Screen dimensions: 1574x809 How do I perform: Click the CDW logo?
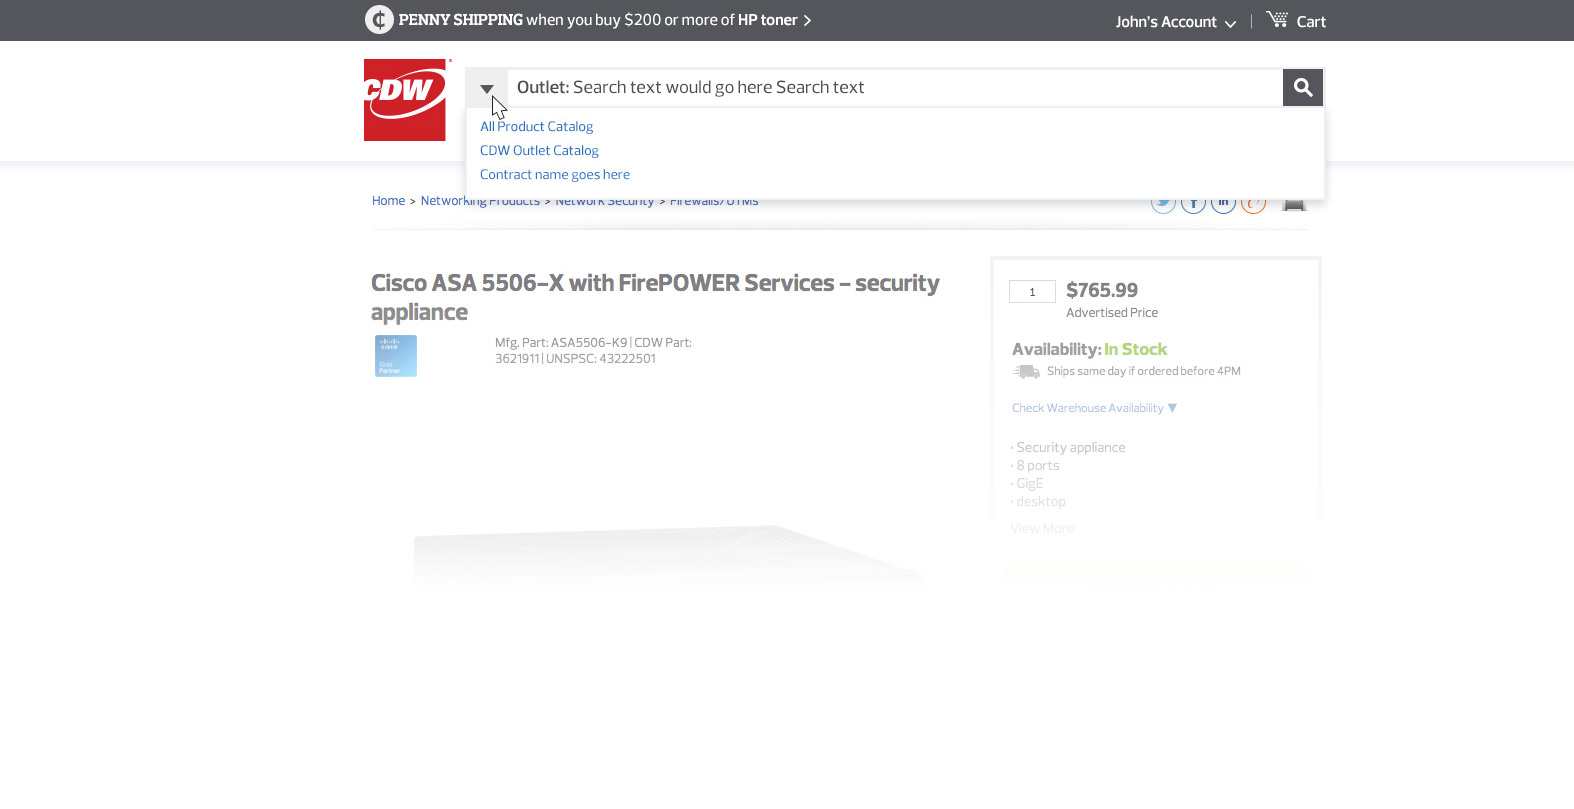(405, 100)
